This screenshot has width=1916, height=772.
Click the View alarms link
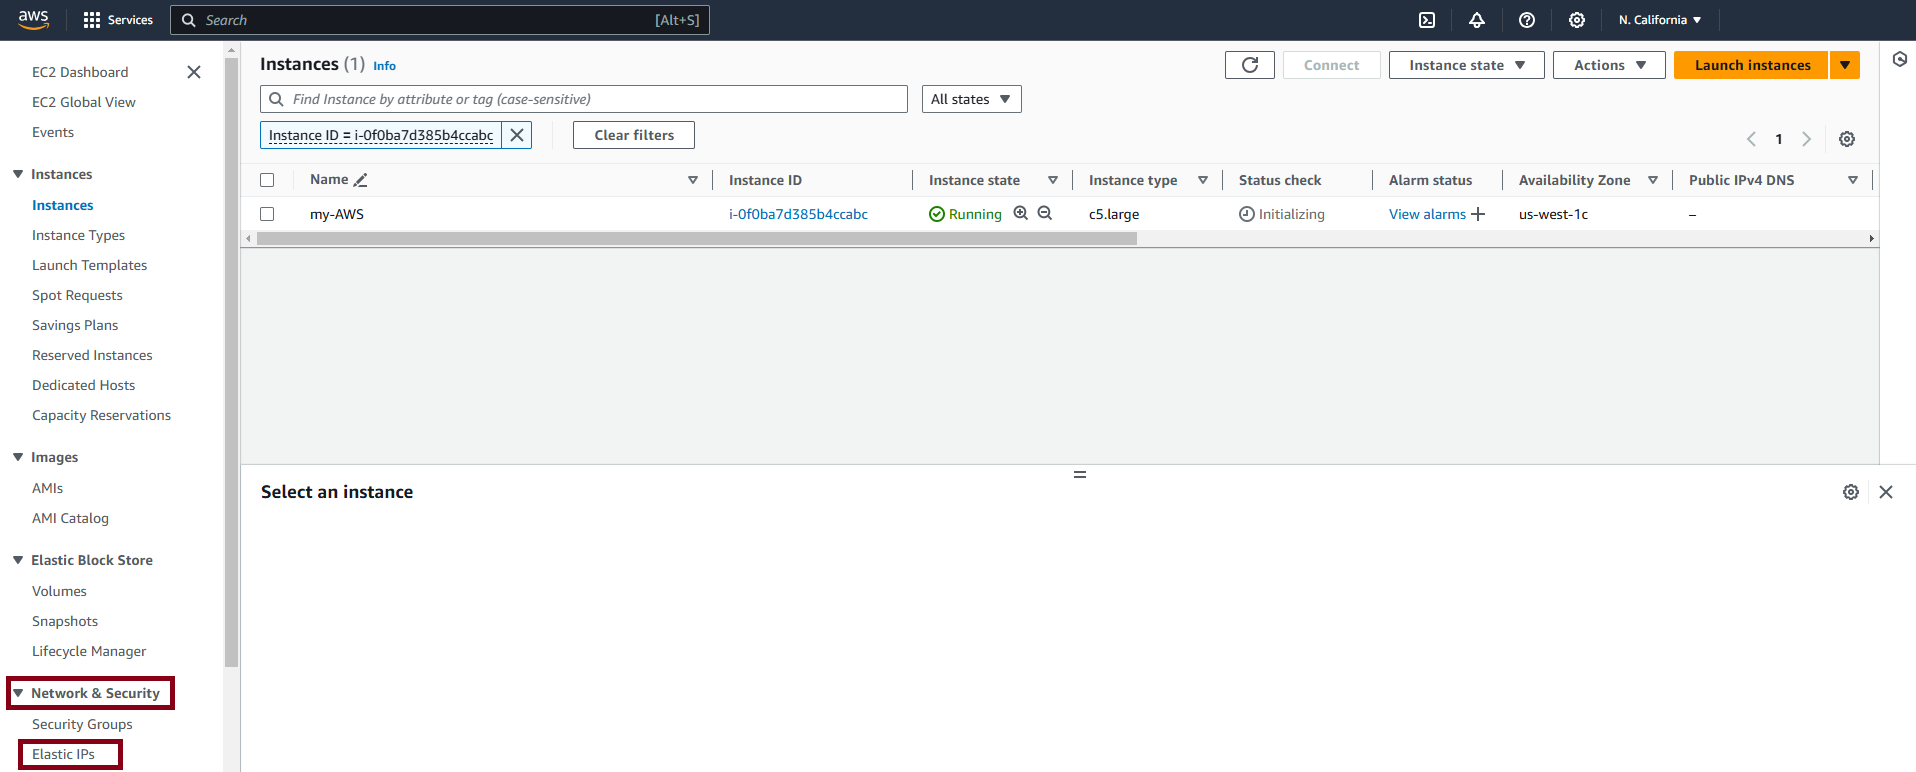point(1427,214)
